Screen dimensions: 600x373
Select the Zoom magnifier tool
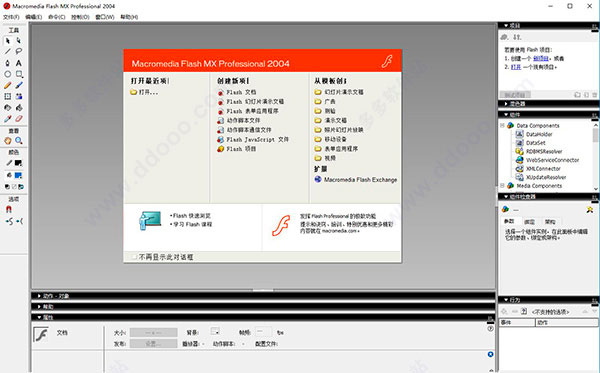tap(18, 141)
